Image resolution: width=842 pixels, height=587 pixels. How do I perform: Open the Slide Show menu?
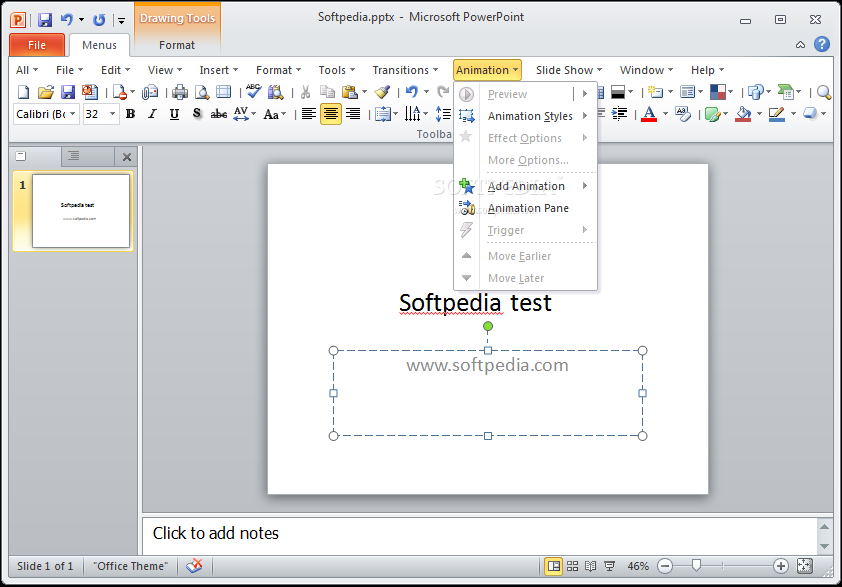(x=569, y=70)
